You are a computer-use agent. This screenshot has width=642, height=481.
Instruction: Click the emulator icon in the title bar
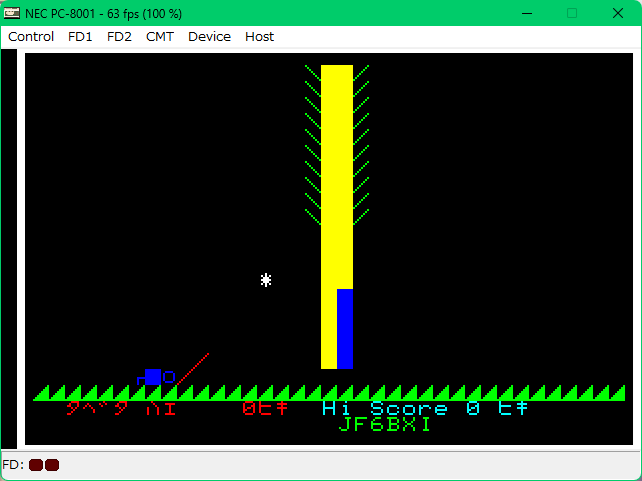pyautogui.click(x=11, y=13)
